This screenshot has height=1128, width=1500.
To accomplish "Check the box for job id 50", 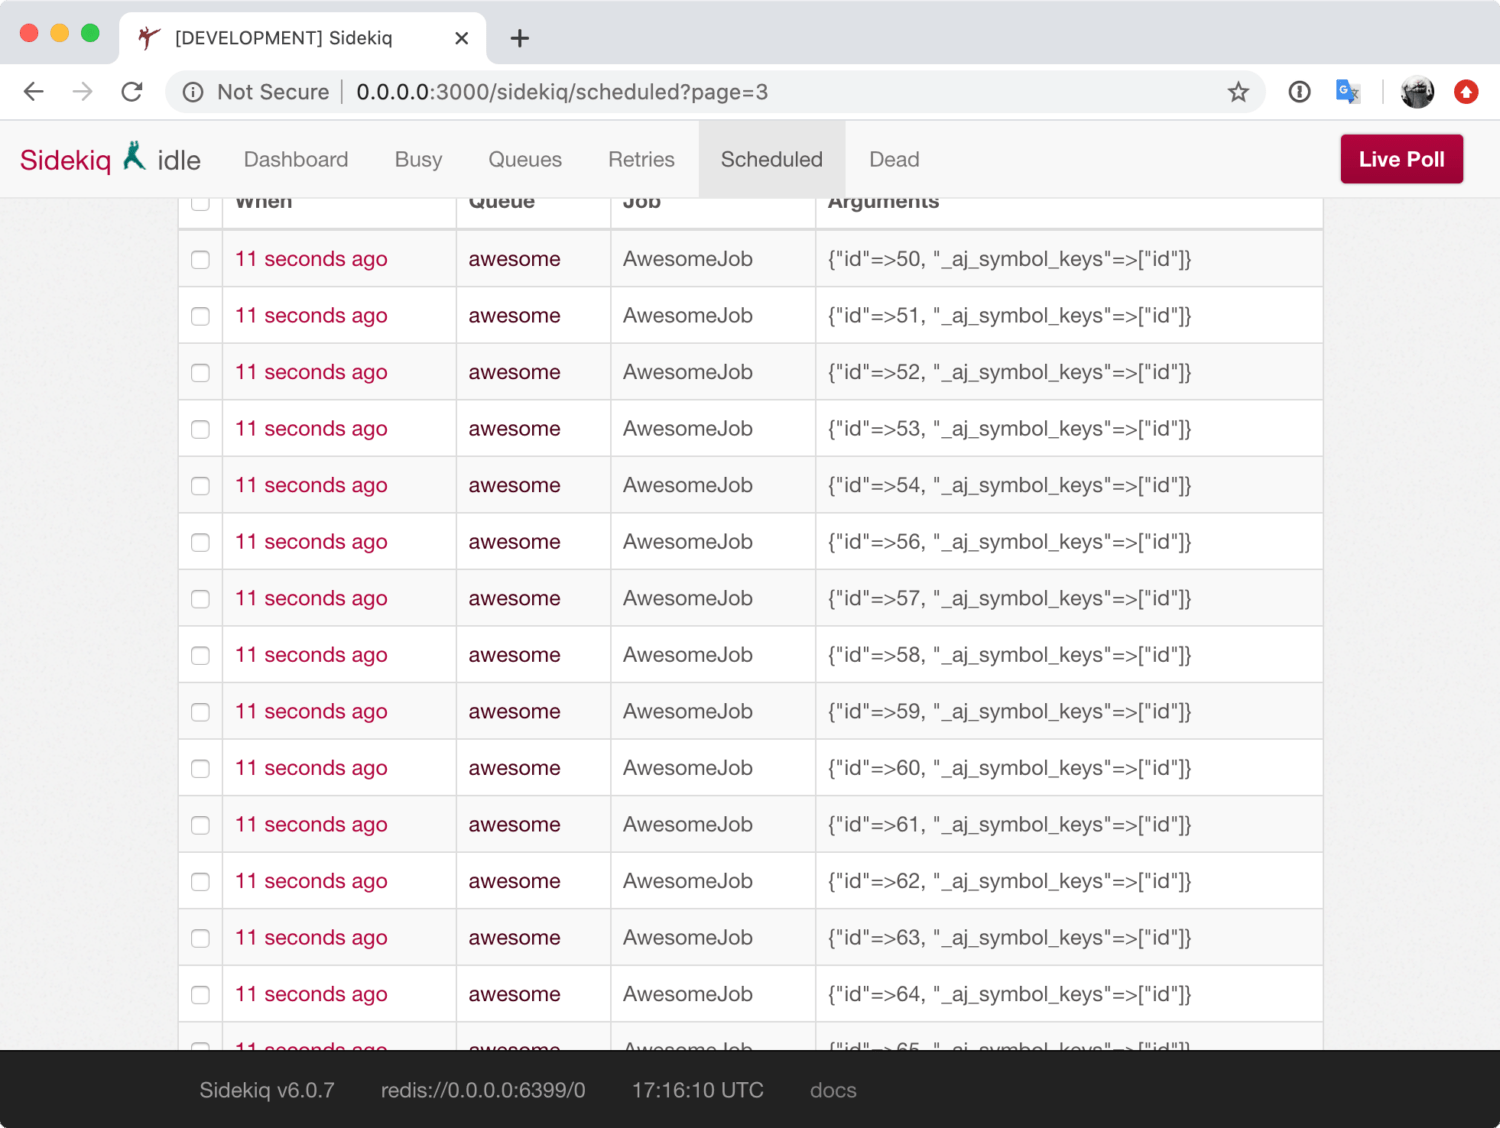I will pos(201,260).
